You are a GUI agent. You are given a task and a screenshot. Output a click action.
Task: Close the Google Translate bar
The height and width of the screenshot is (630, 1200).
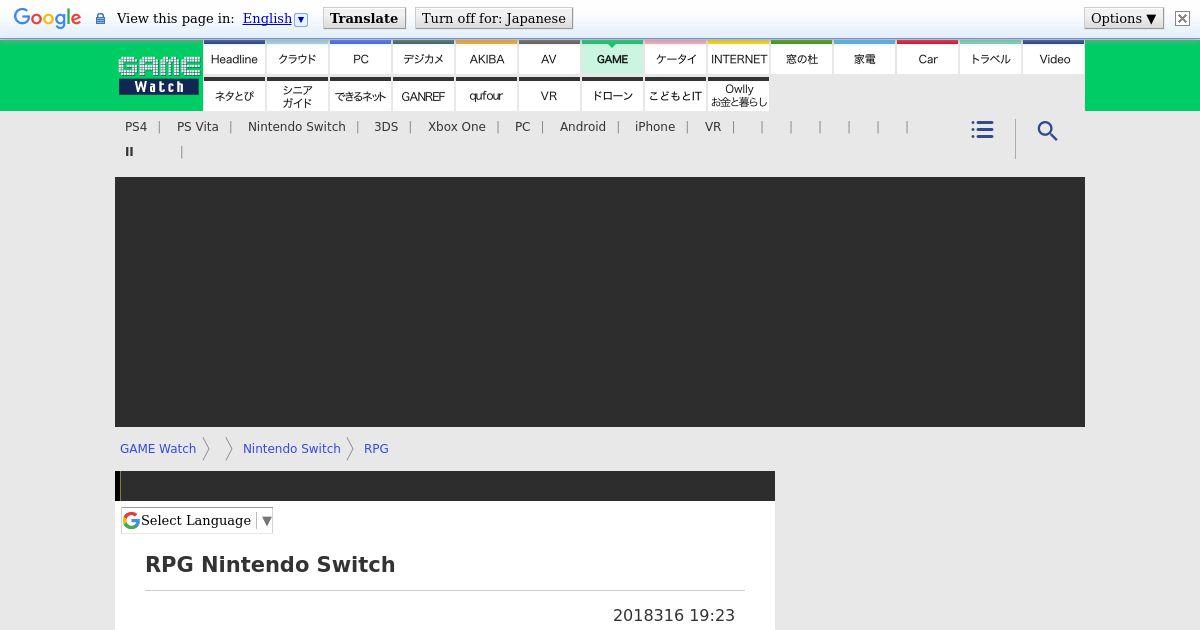[x=1182, y=18]
